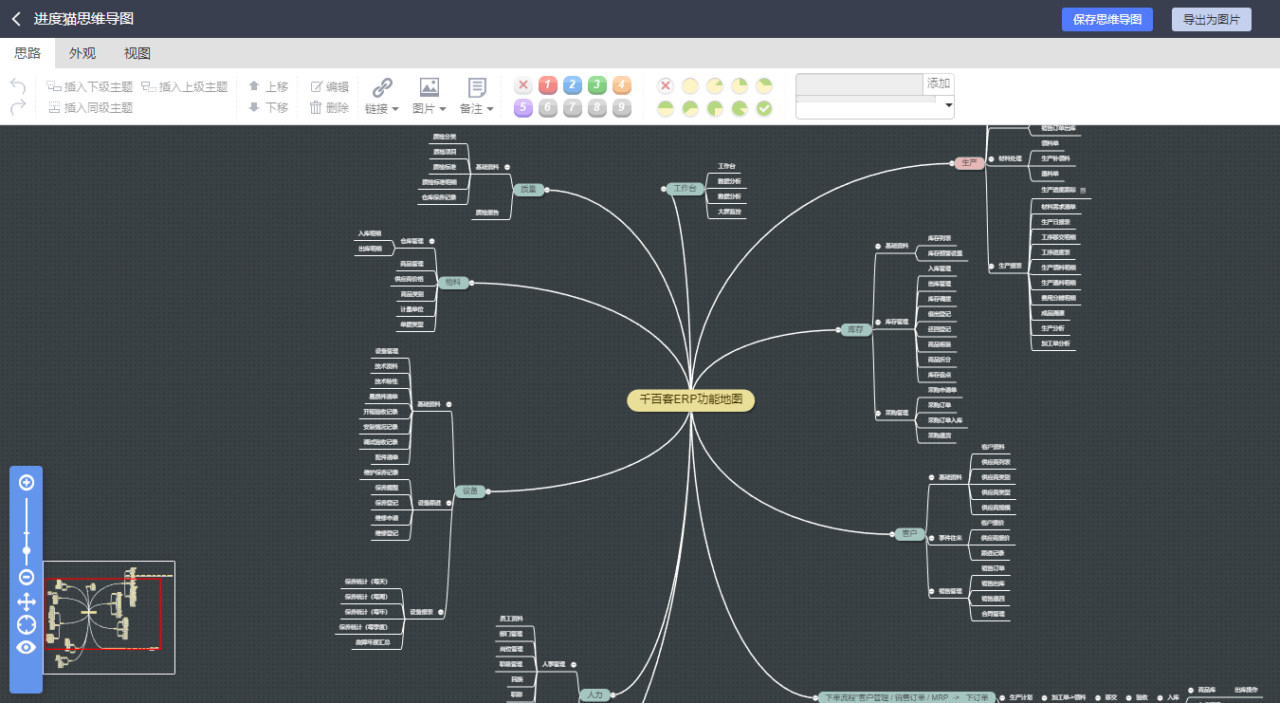Click the 编辑 edit tool
This screenshot has height=703, width=1280.
point(330,87)
